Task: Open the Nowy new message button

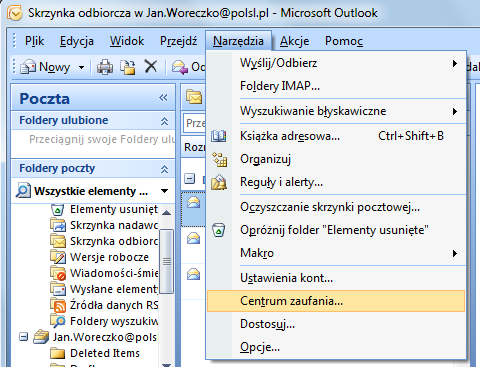Action: click(45, 67)
